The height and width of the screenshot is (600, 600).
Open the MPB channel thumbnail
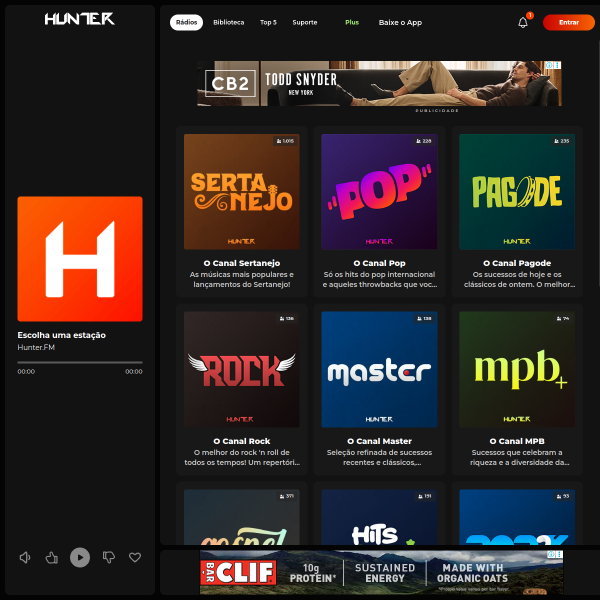(x=517, y=369)
